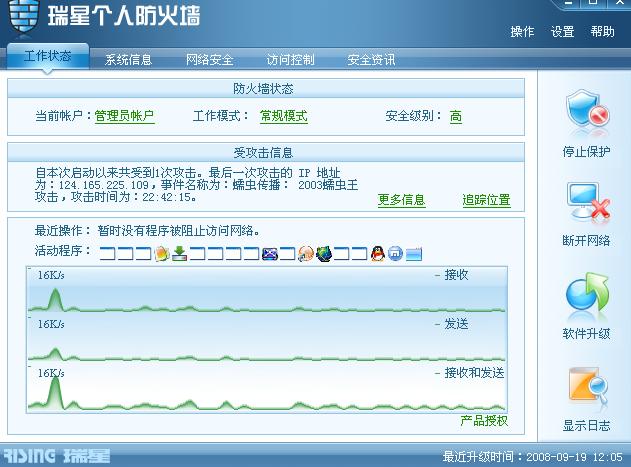This screenshot has width=631, height=467.
Task: Open the 网络安全 tab
Action: pyautogui.click(x=209, y=60)
